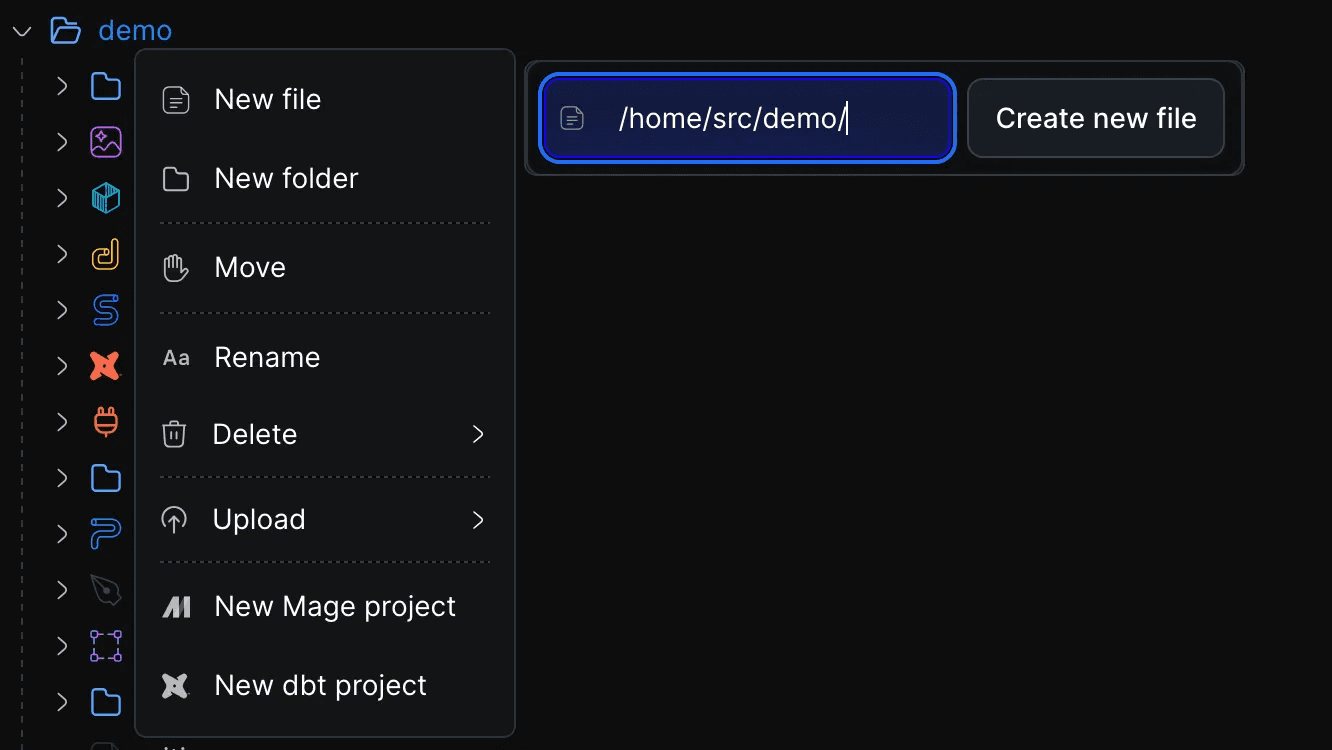Collapse the demo folder chevron
1332x750 pixels.
[22, 32]
